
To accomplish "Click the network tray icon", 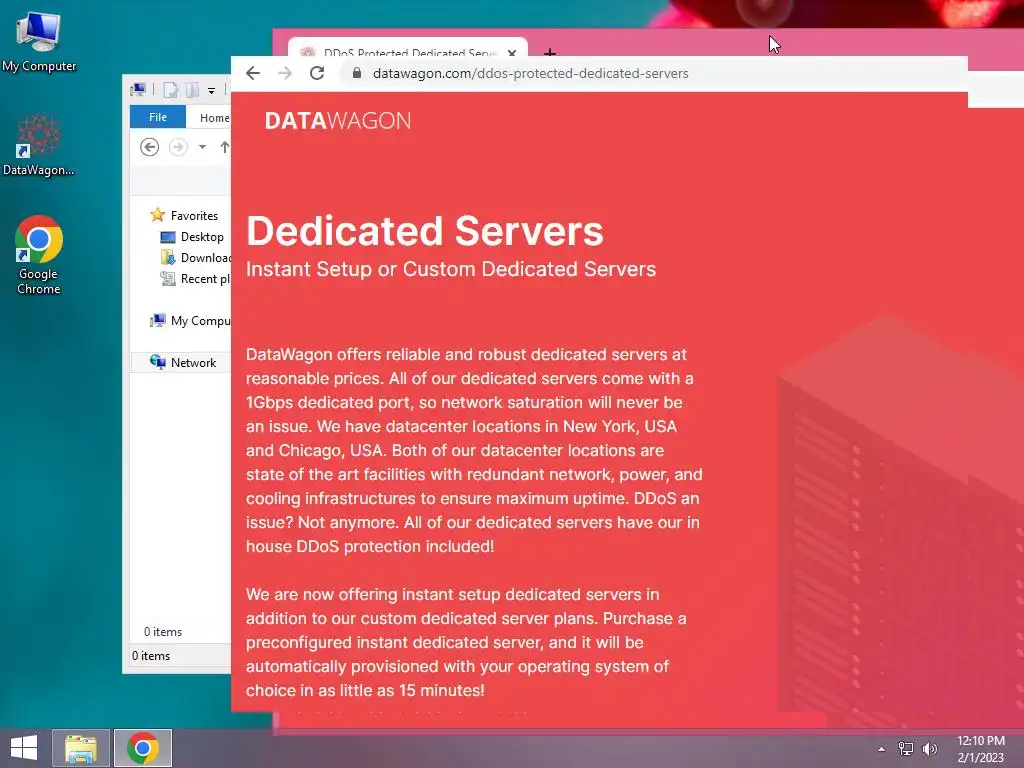I will (906, 748).
